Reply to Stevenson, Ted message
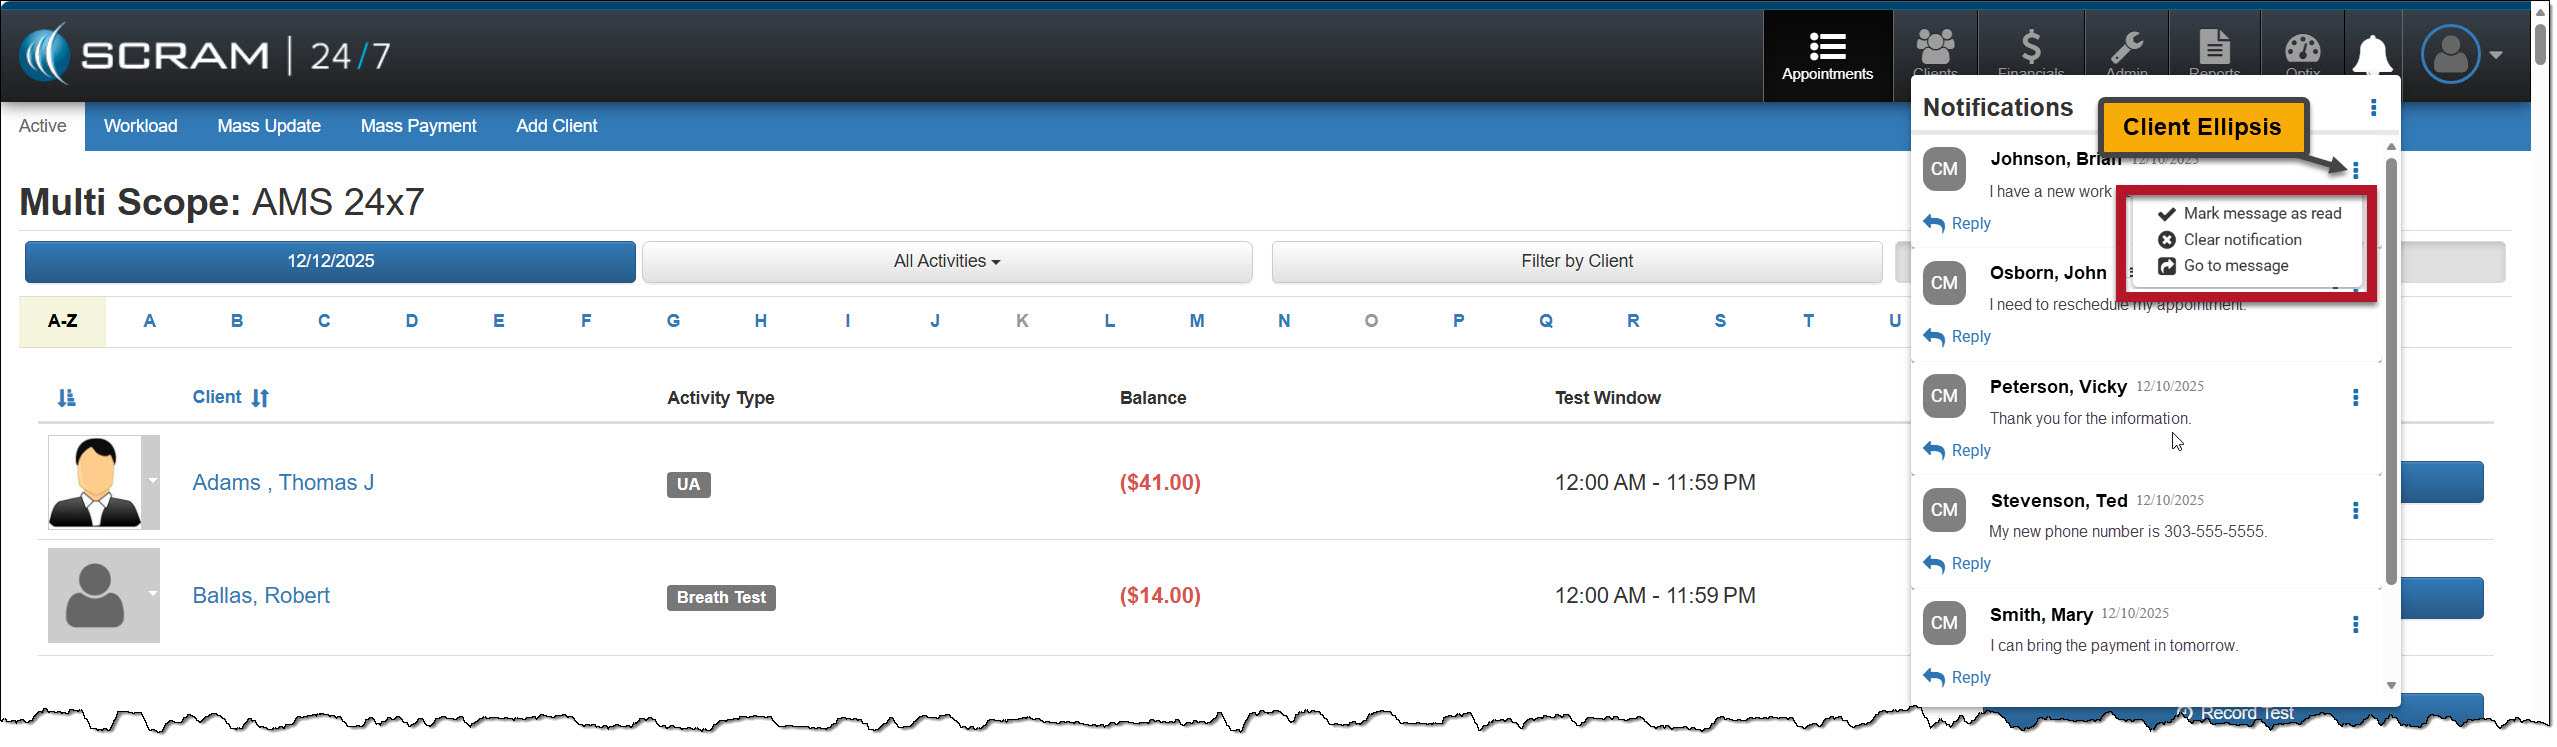Screen dimensions: 2557x747 [1958, 564]
